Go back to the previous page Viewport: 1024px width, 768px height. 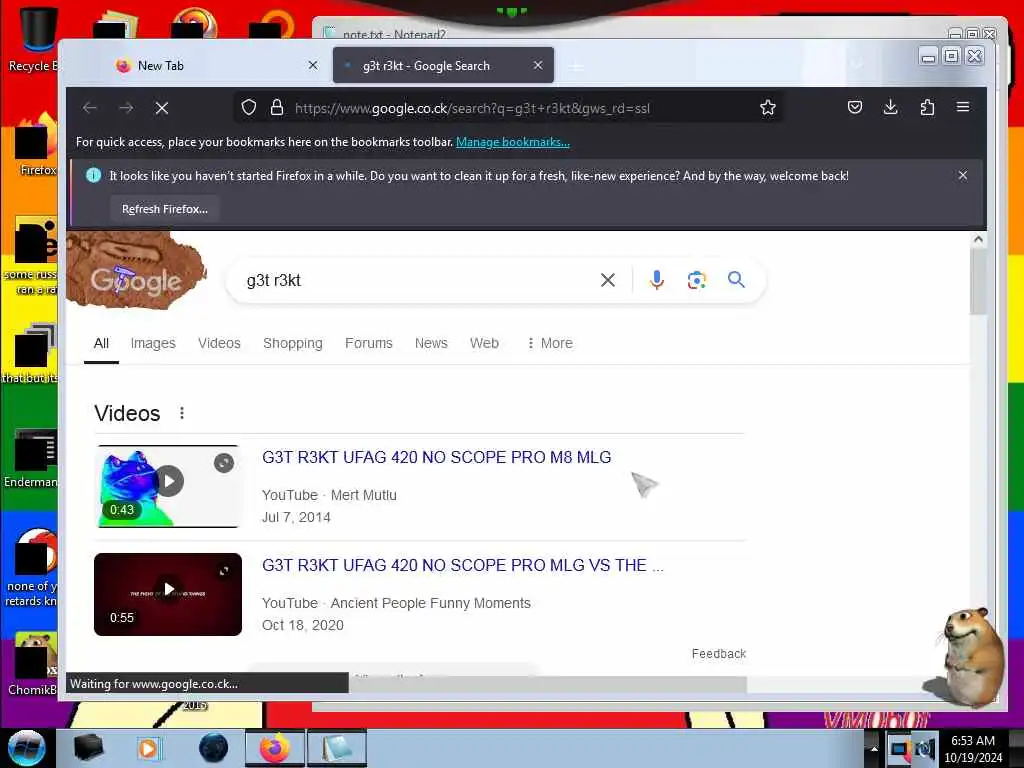(x=90, y=108)
